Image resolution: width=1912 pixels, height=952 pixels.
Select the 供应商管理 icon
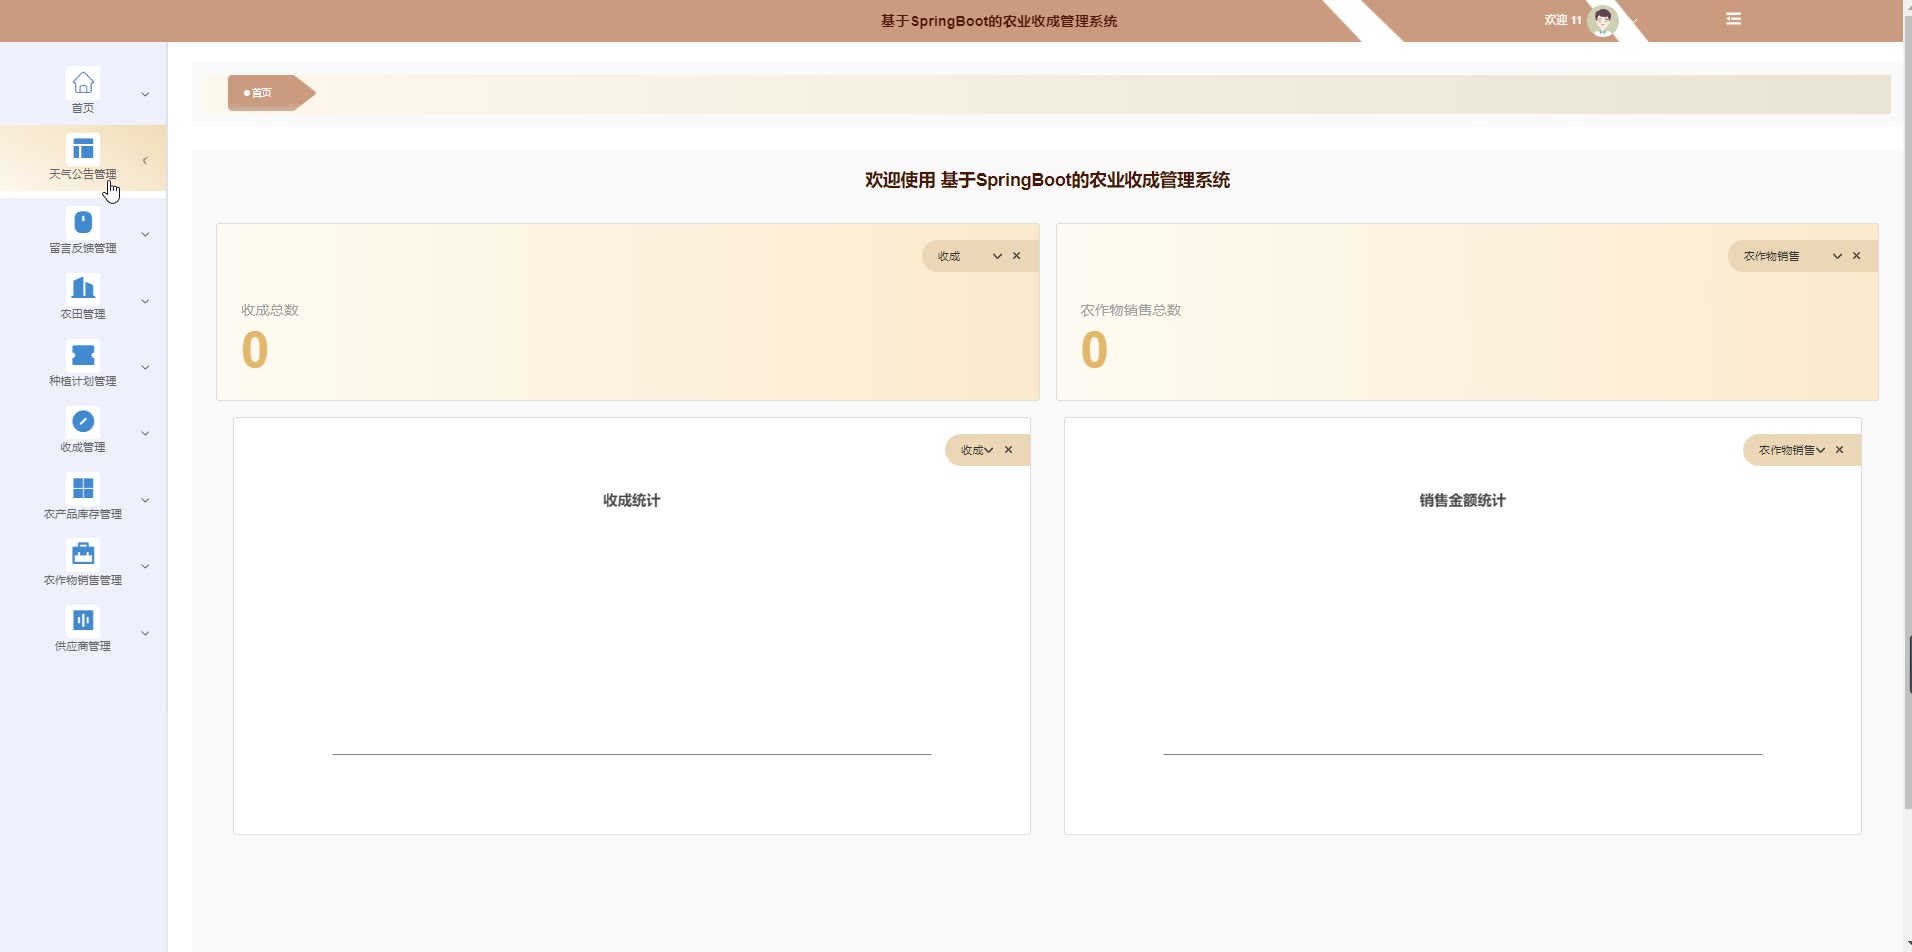83,620
